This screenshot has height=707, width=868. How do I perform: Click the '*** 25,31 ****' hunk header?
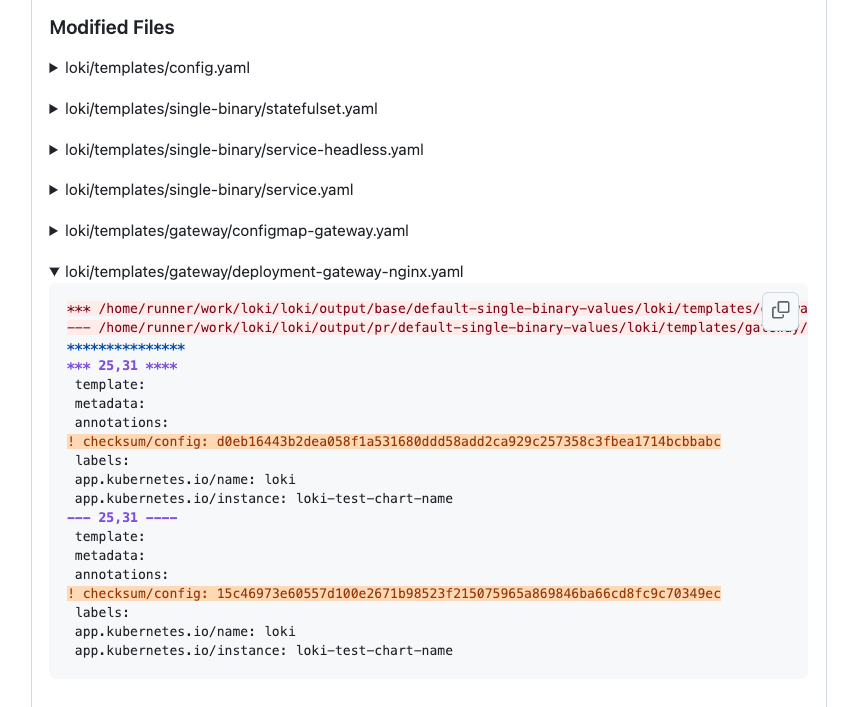point(121,366)
